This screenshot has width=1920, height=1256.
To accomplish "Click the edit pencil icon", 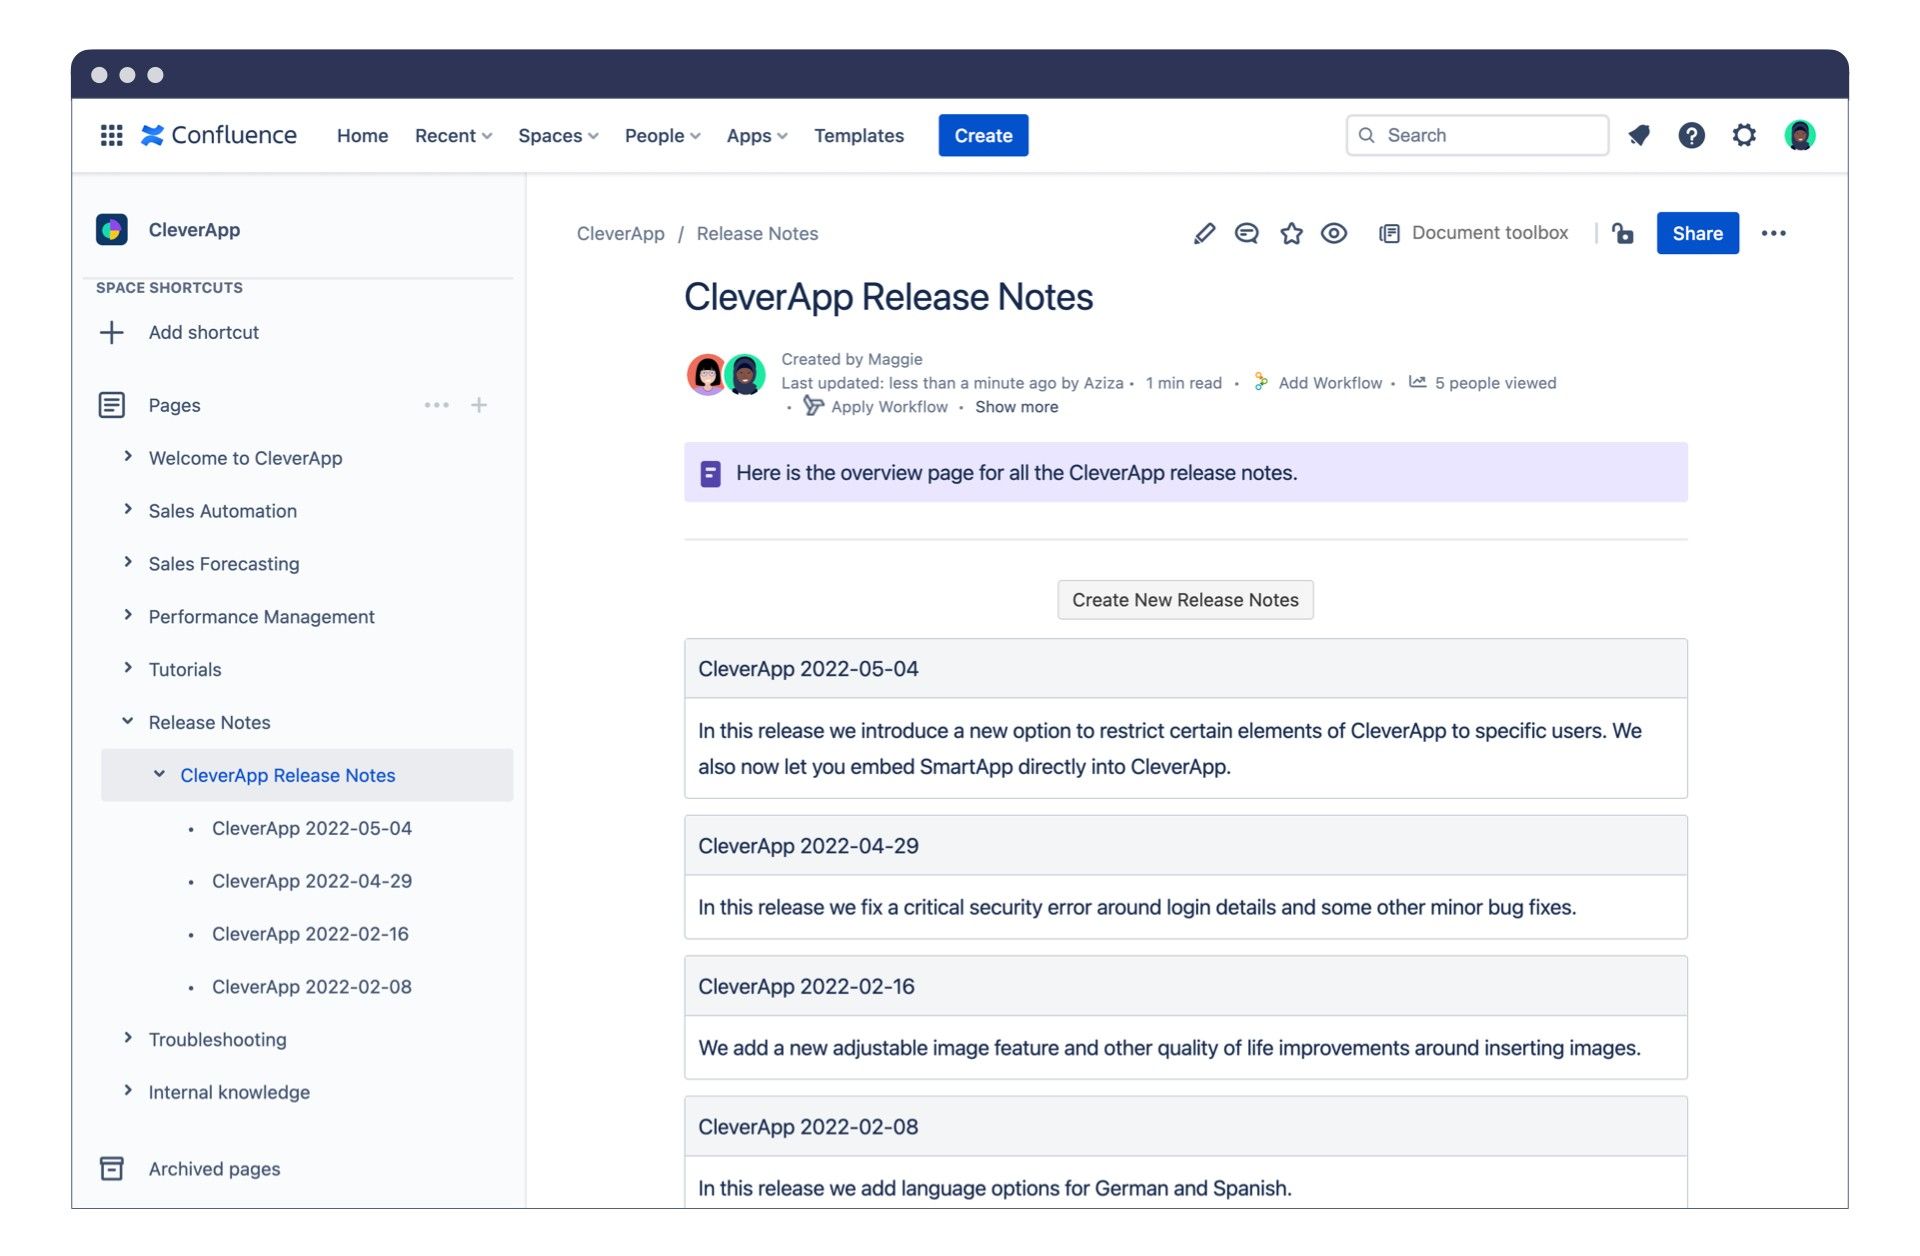I will (1204, 233).
